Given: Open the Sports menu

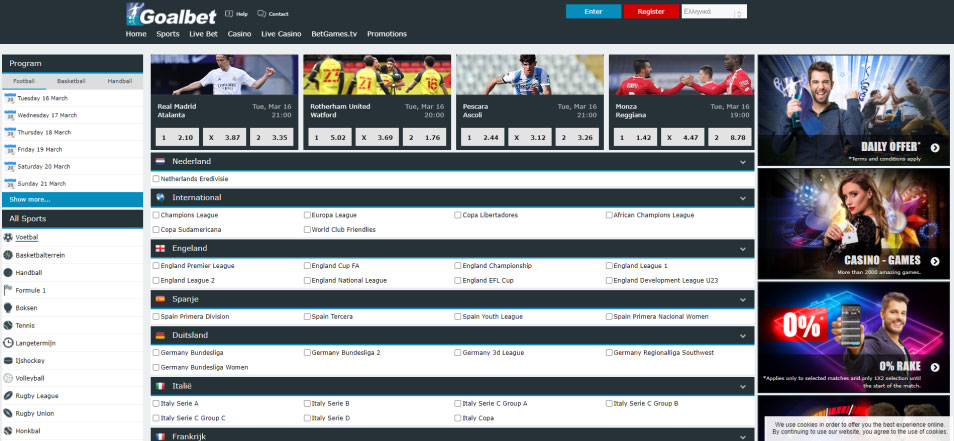Looking at the screenshot, I should click(168, 34).
